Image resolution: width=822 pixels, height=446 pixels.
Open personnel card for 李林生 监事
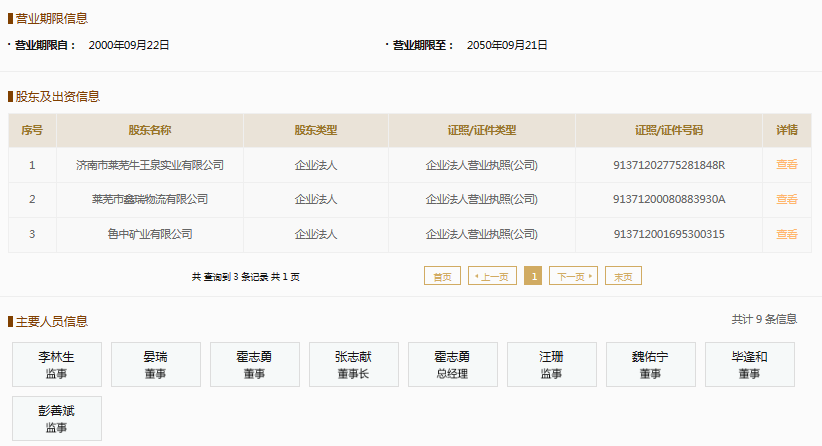tap(56, 364)
